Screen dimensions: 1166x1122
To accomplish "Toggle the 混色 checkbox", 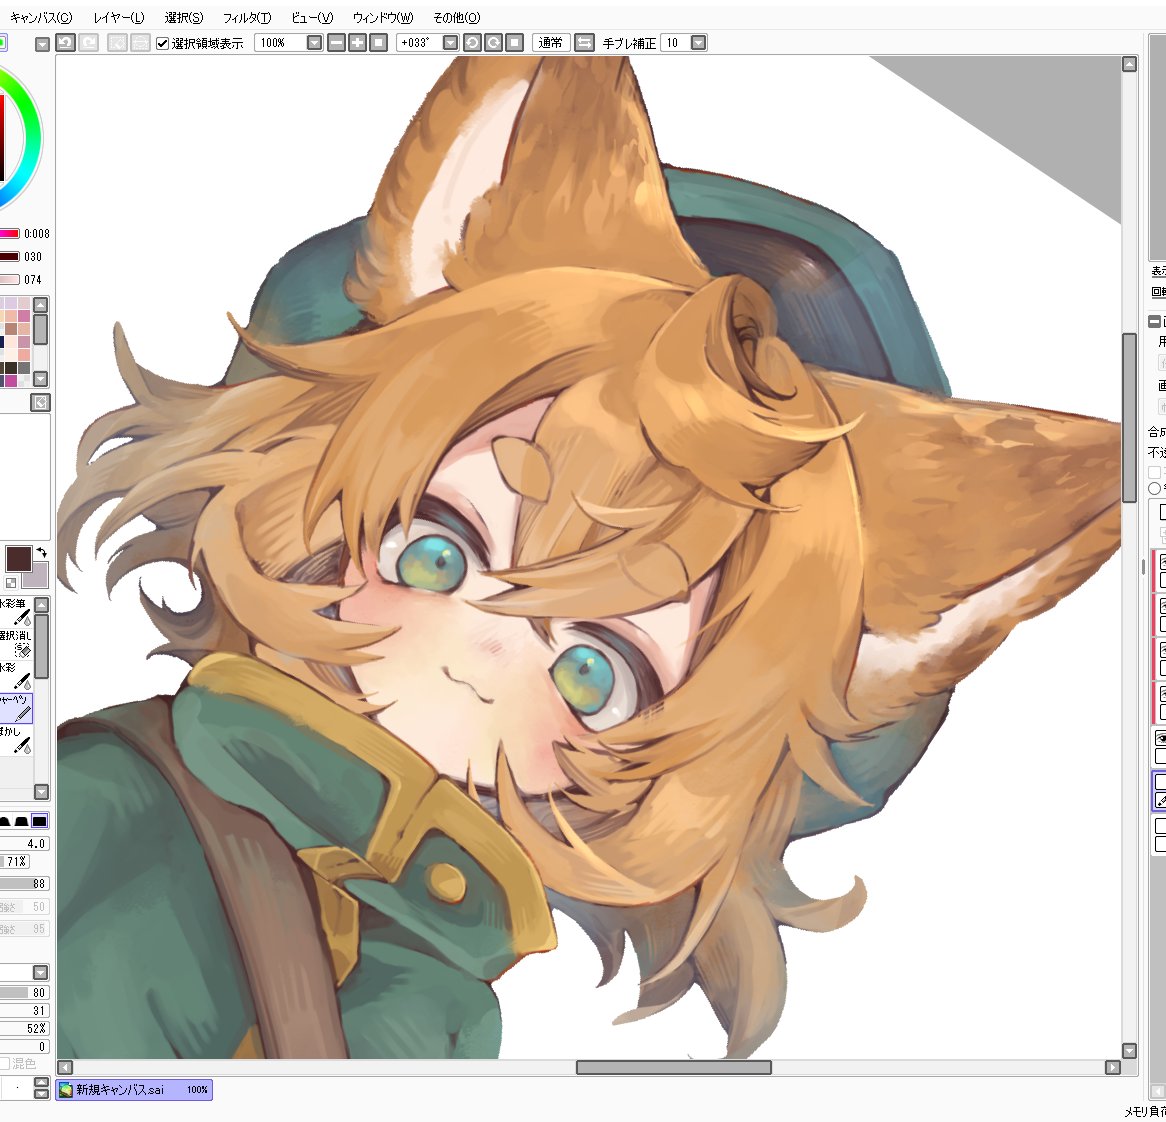I will click(x=4, y=1063).
